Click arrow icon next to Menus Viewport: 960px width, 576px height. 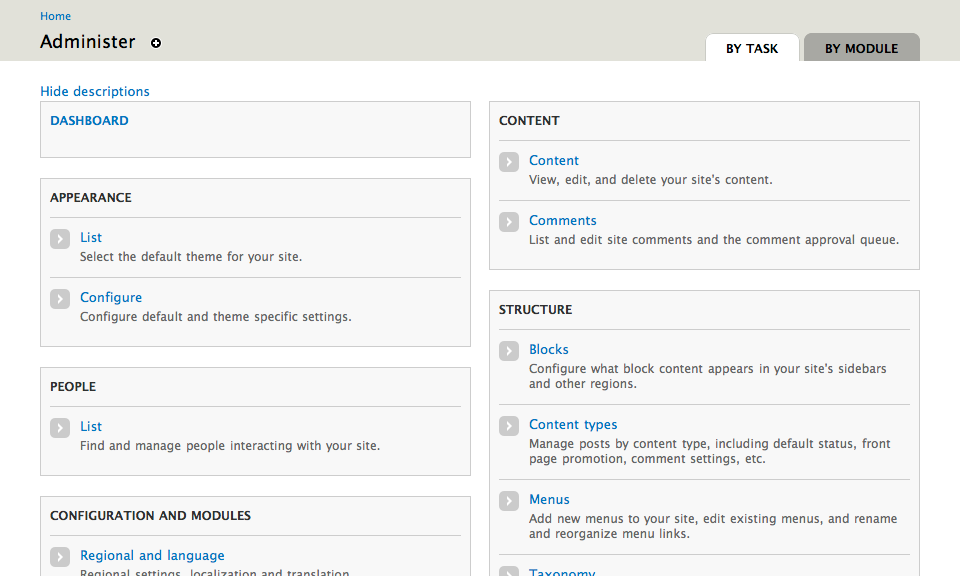pos(509,500)
